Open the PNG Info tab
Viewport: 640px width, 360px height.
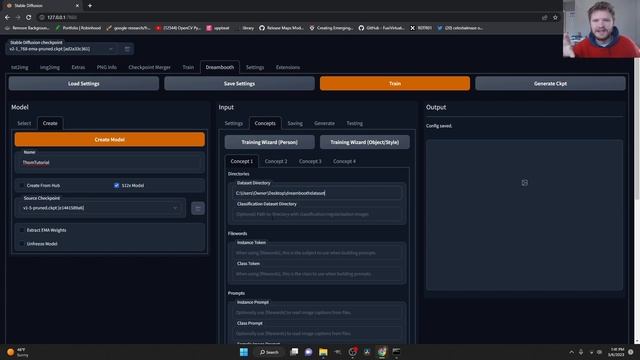(107, 67)
